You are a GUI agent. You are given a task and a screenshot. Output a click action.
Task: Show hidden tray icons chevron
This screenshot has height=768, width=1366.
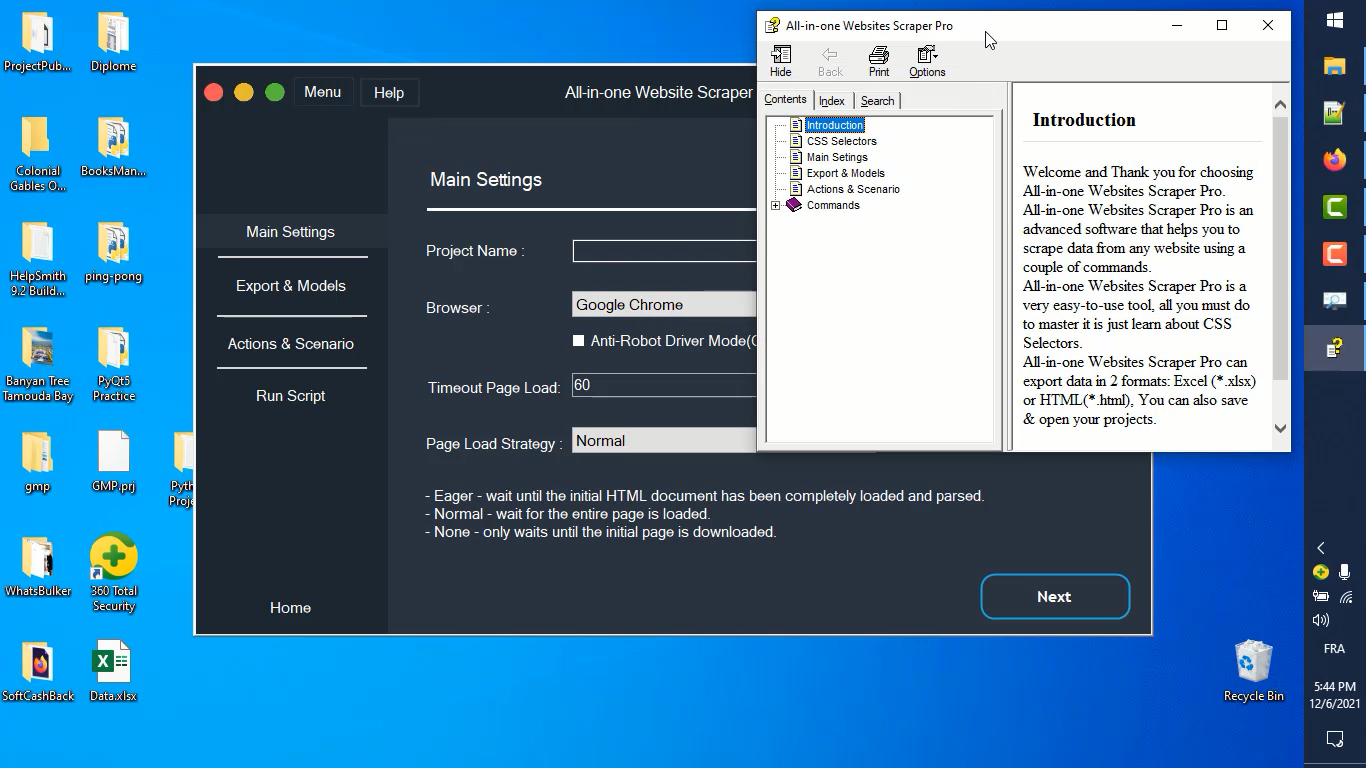pos(1321,548)
